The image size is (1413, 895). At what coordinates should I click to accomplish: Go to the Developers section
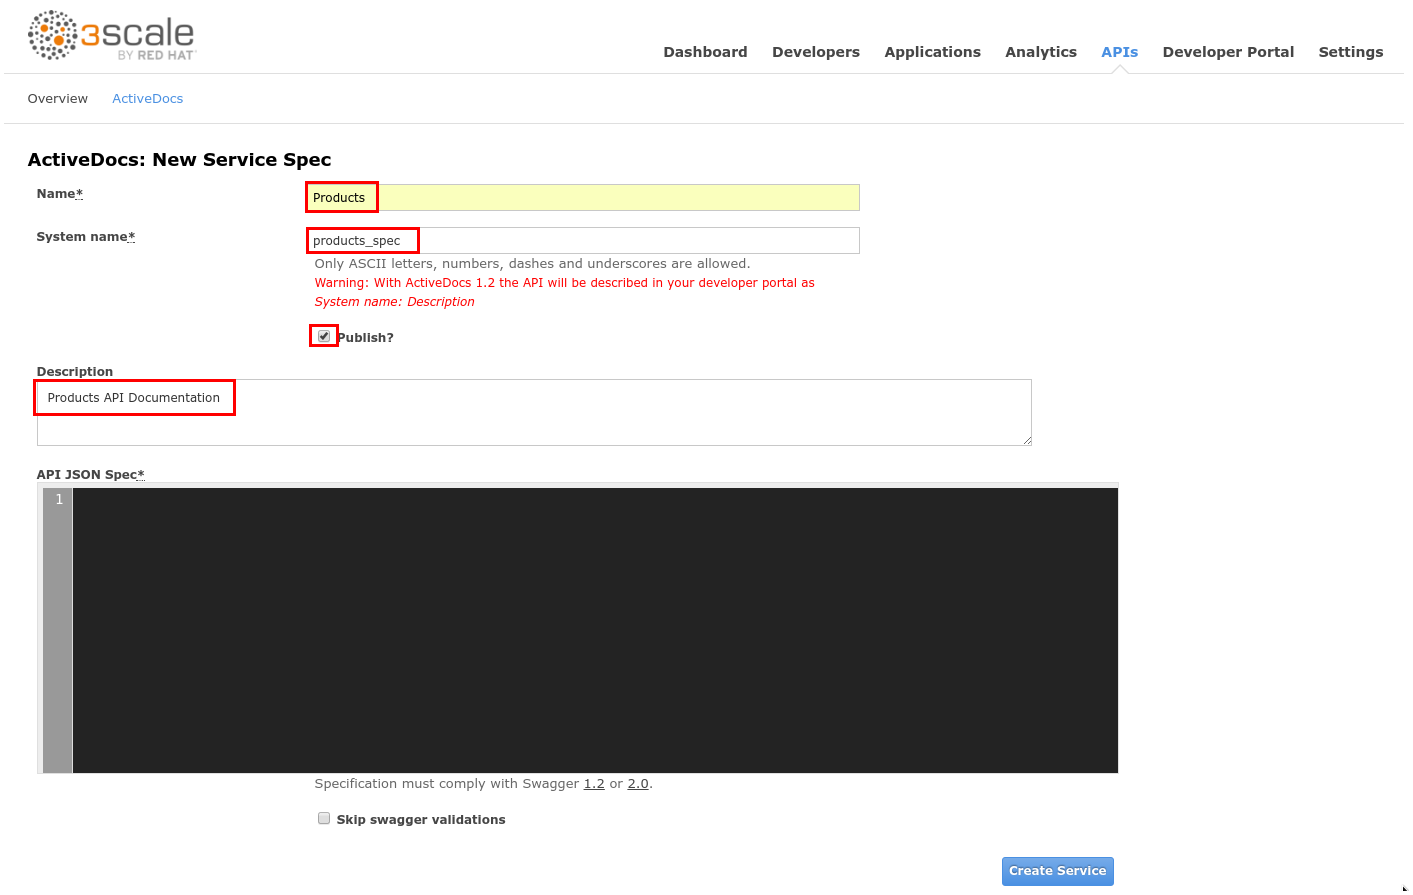pyautogui.click(x=815, y=52)
